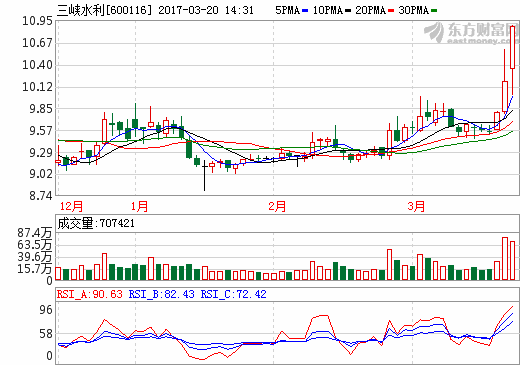Screen dimensions: 520x365
Task: Select the 30PMA legend label
Action: (414, 10)
